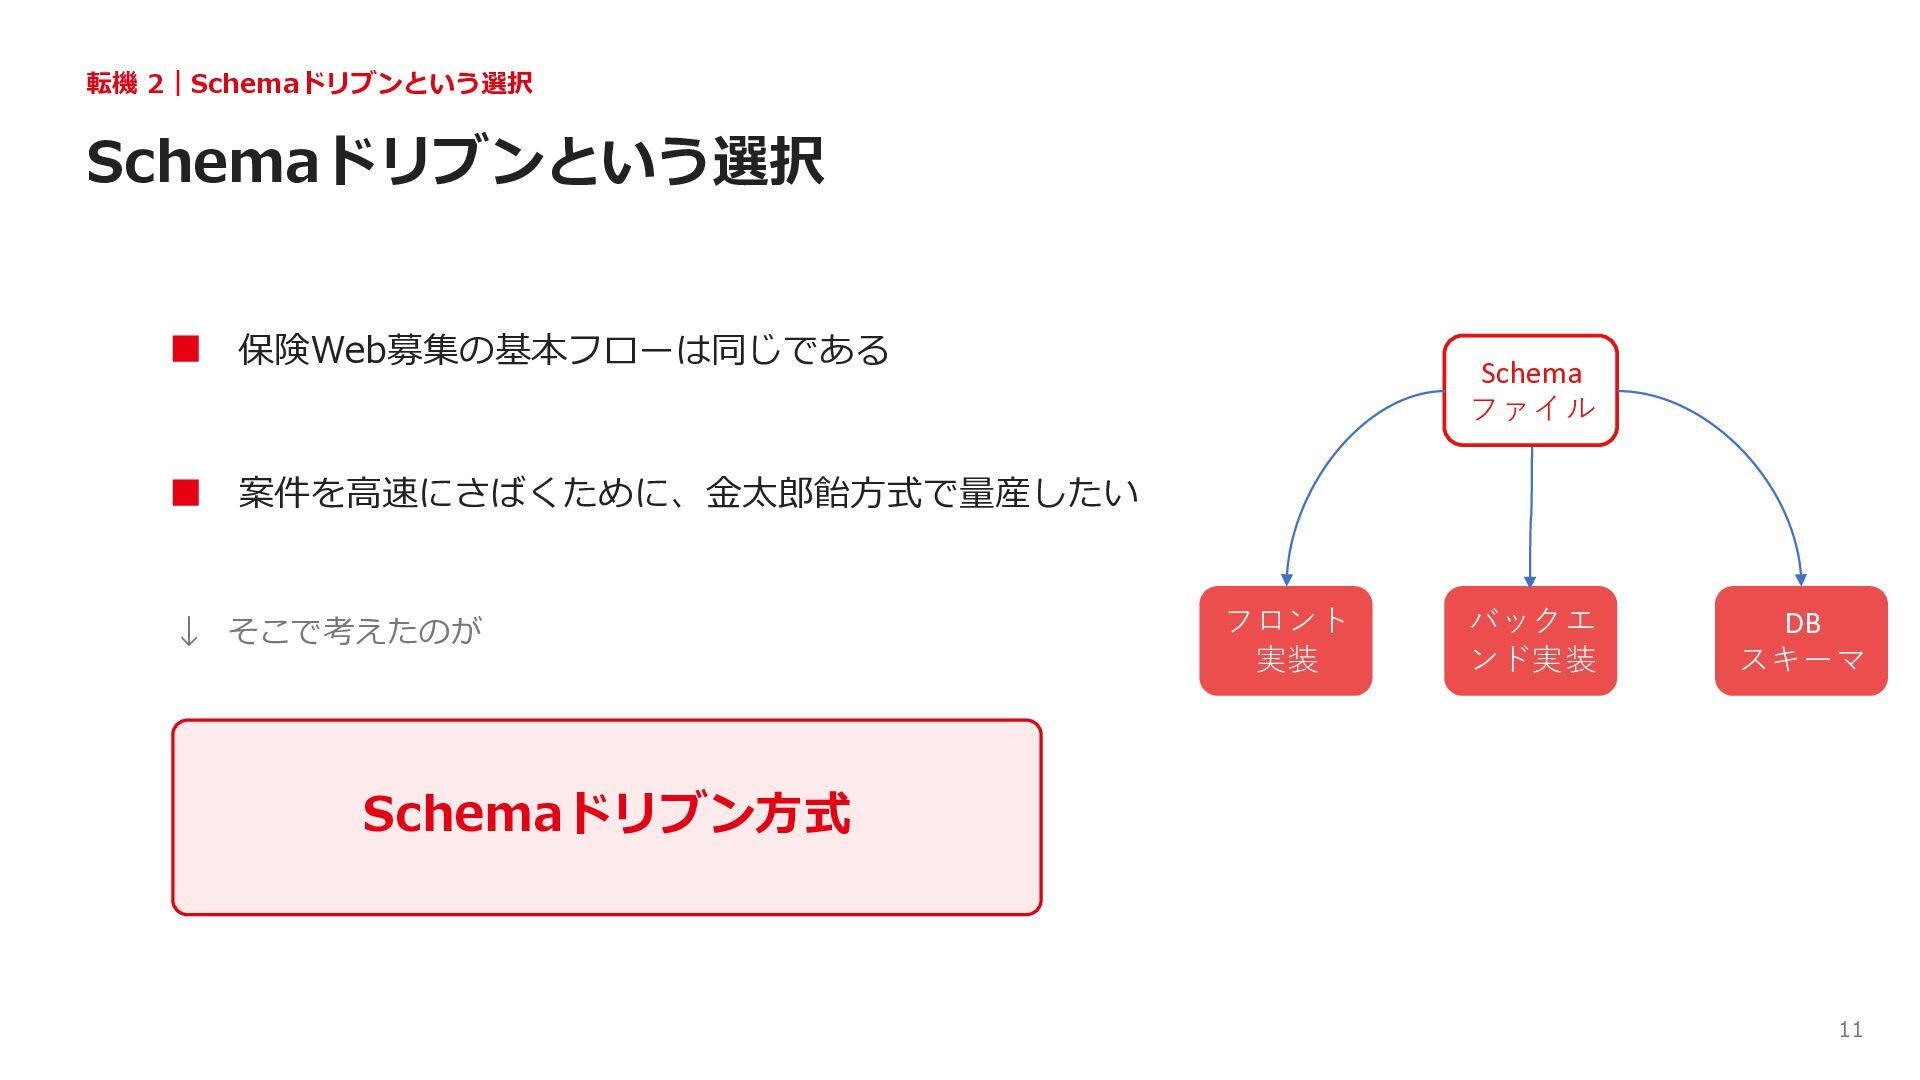
Task: Click the arrowhead pointing into バックエンド実装
Action: pos(1529,580)
